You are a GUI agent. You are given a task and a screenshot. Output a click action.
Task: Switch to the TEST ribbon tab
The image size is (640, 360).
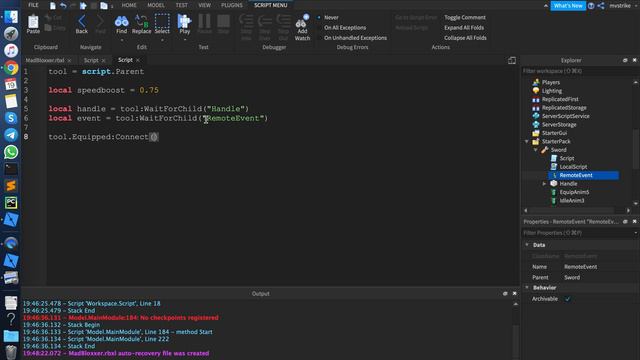coord(182,5)
